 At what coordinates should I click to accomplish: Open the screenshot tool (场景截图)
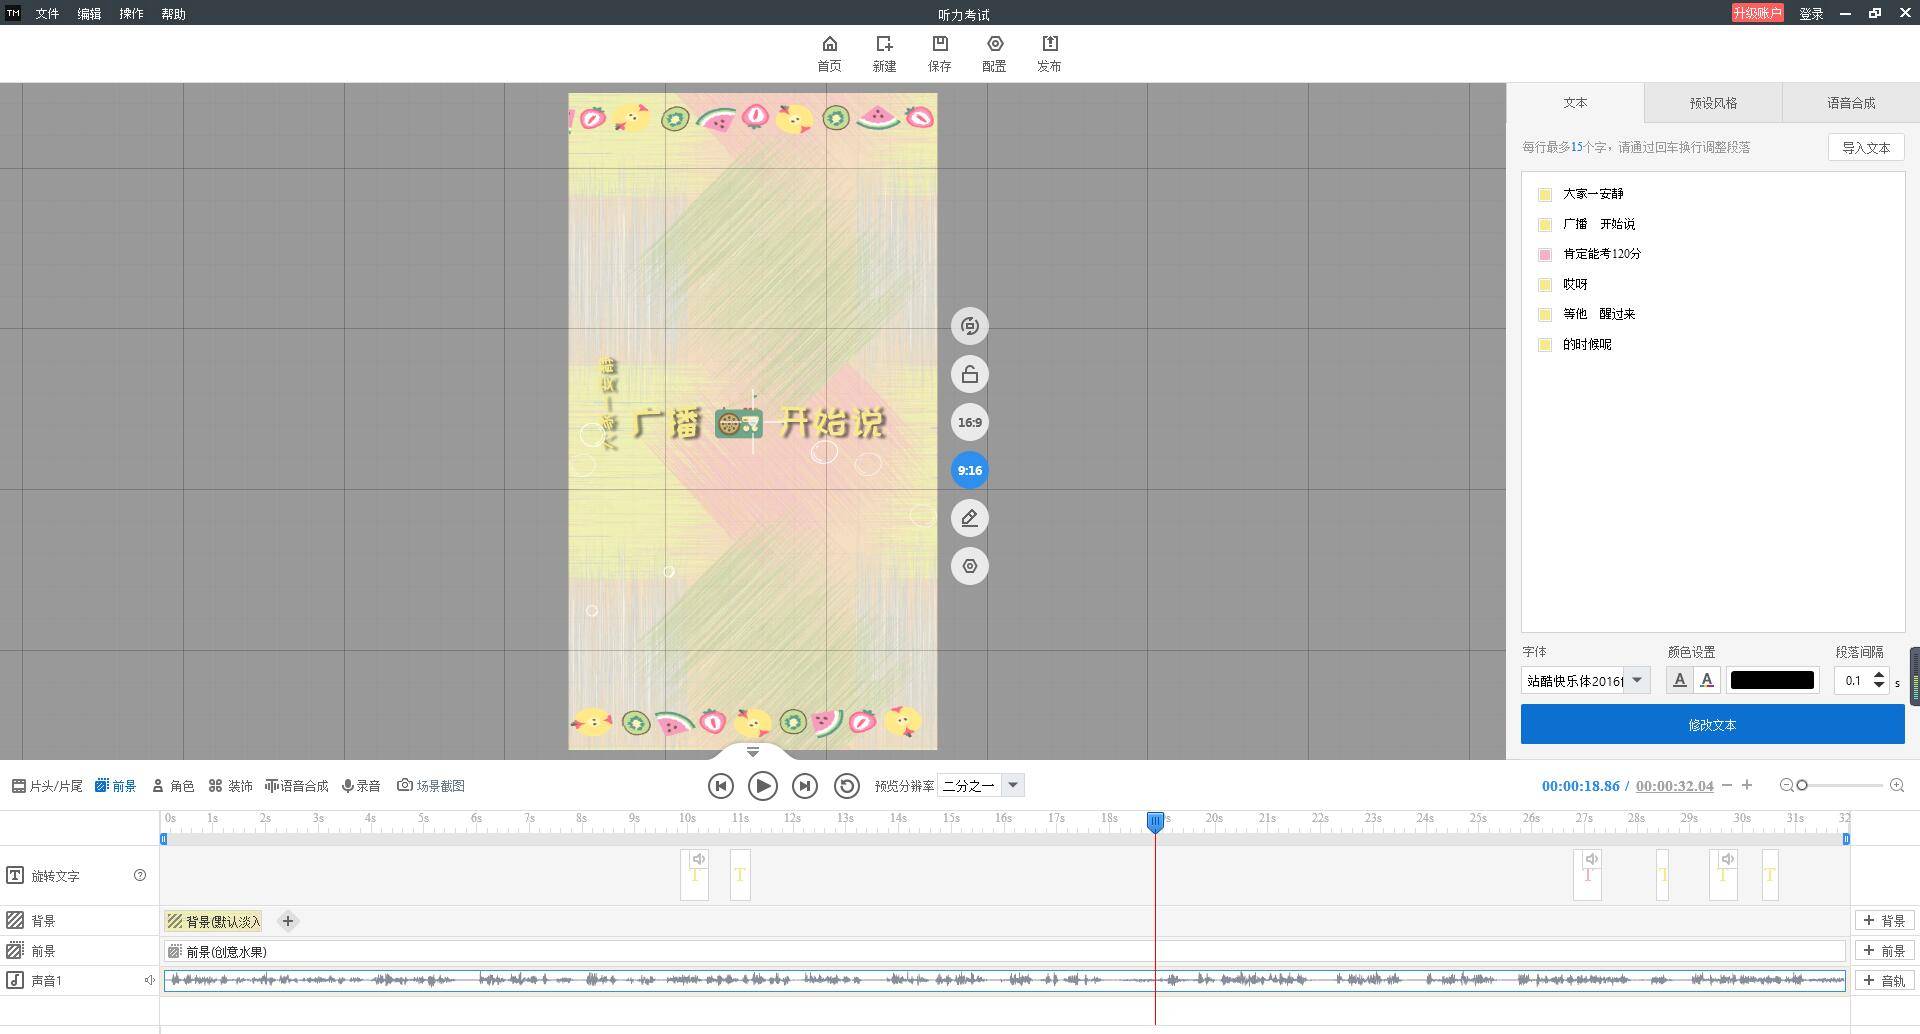pyautogui.click(x=431, y=786)
